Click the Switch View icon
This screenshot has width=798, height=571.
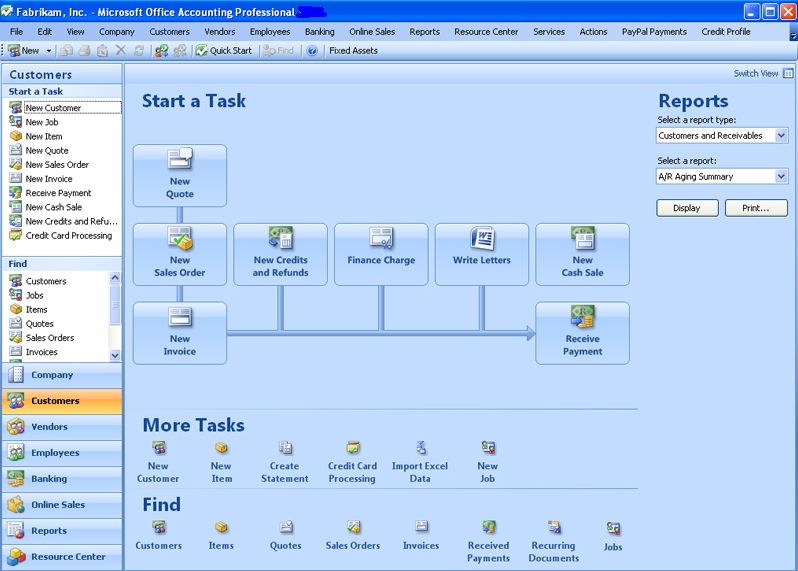(x=788, y=73)
